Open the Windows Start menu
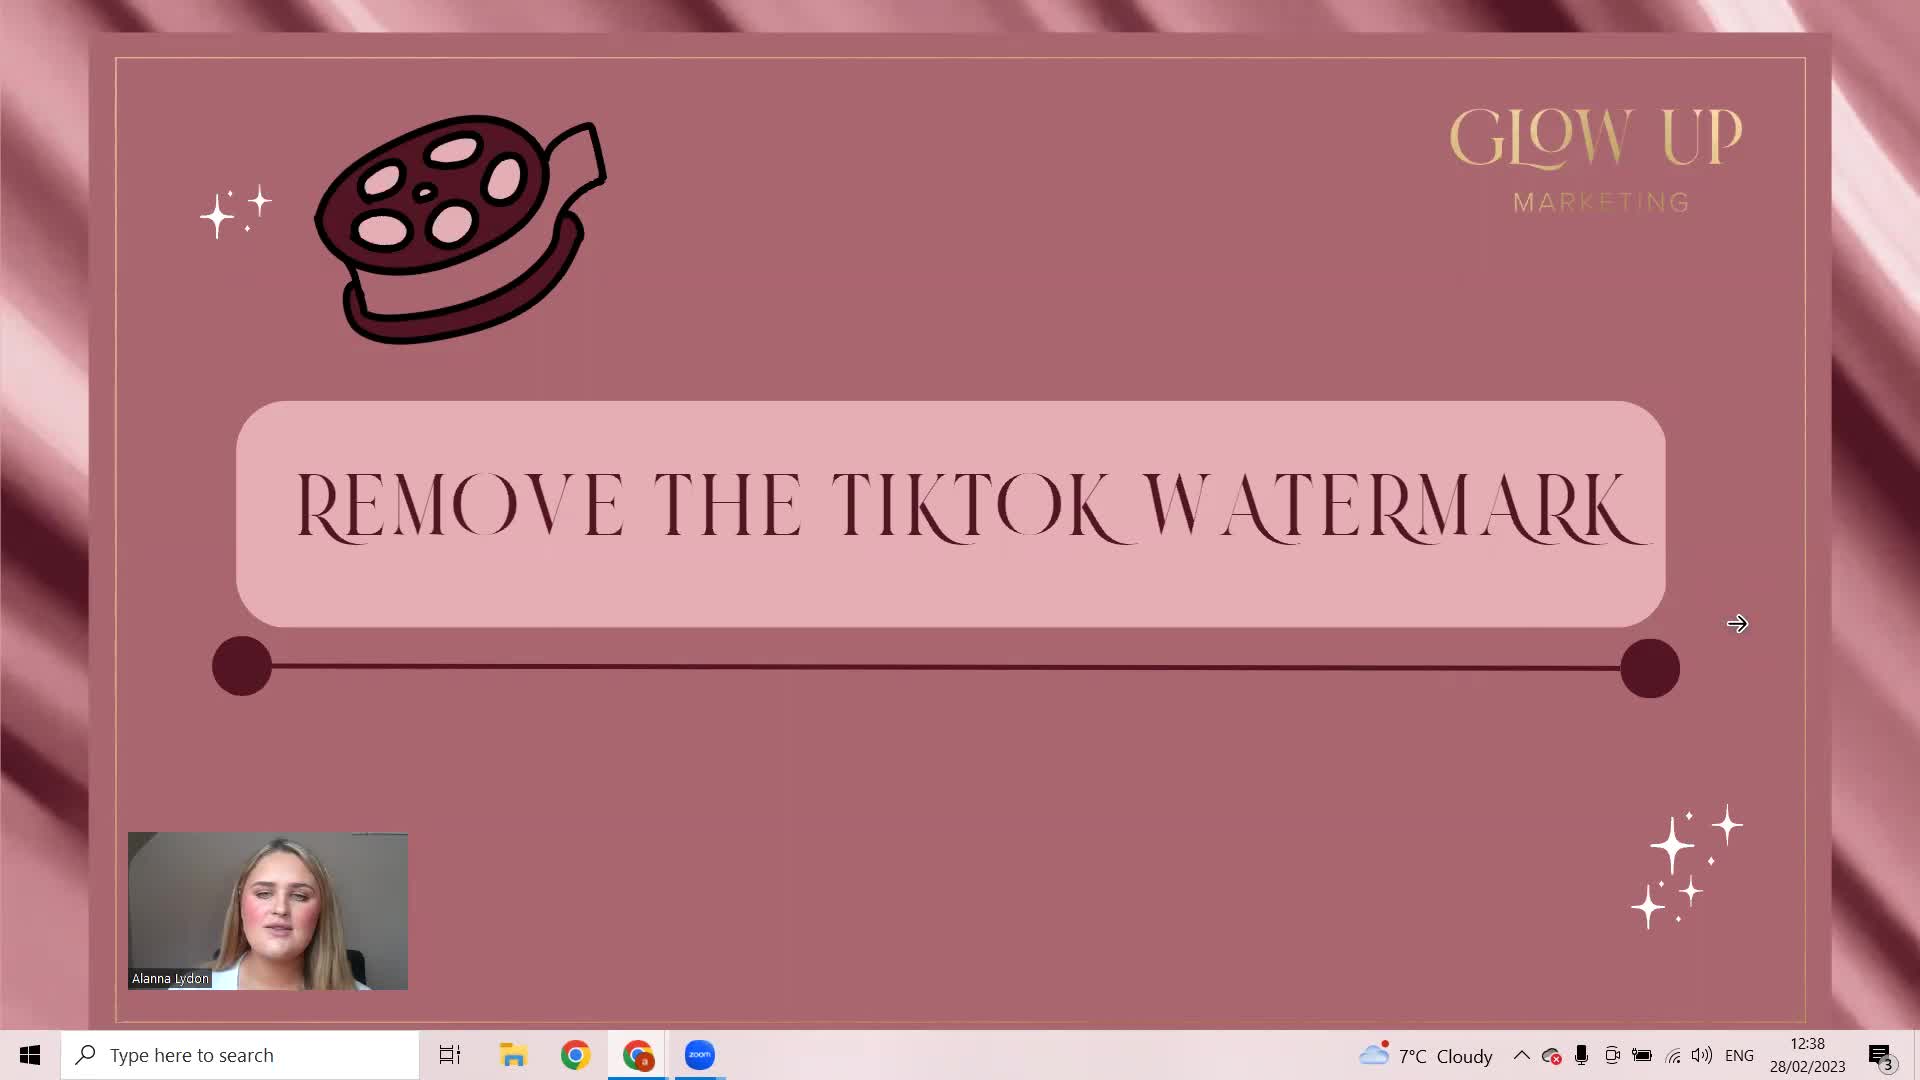Image resolution: width=1920 pixels, height=1080 pixels. [30, 1055]
